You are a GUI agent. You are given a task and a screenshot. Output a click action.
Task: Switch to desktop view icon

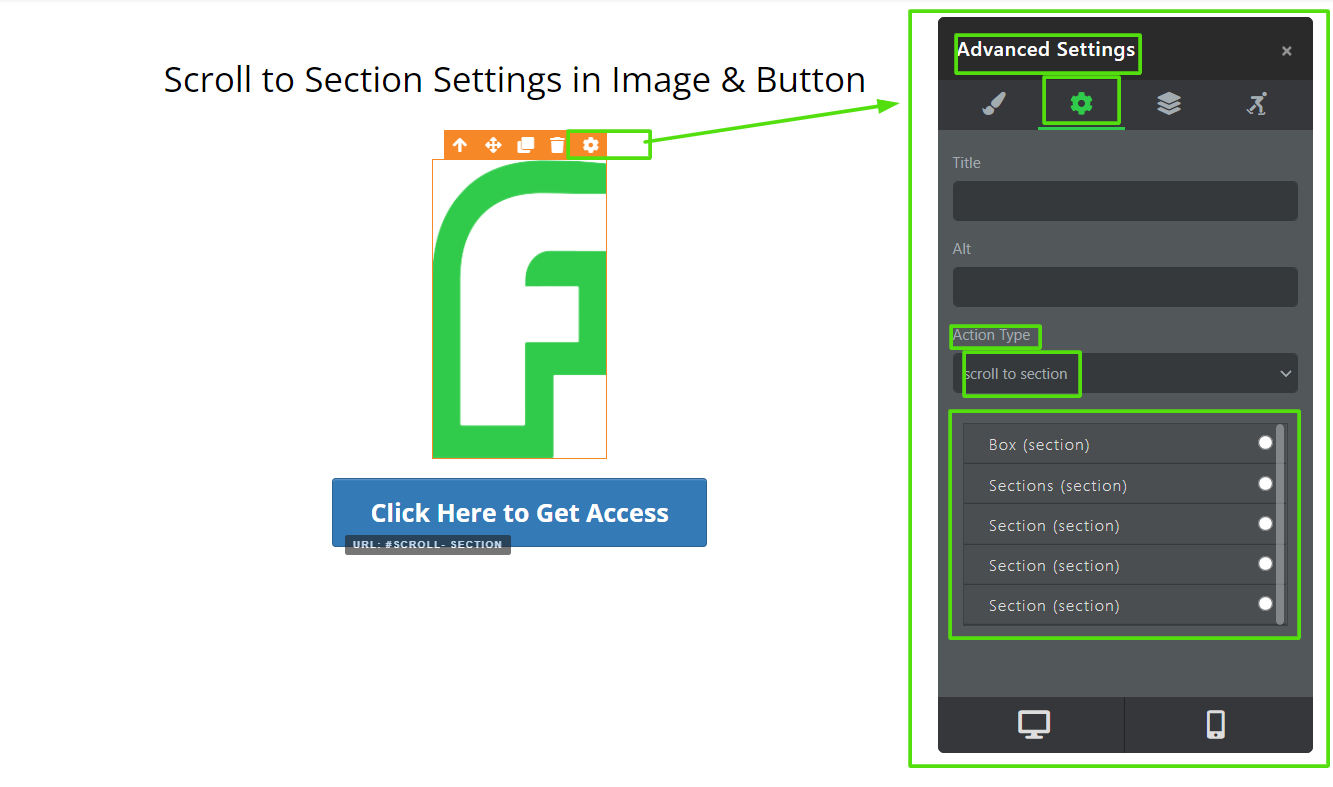tap(1033, 724)
